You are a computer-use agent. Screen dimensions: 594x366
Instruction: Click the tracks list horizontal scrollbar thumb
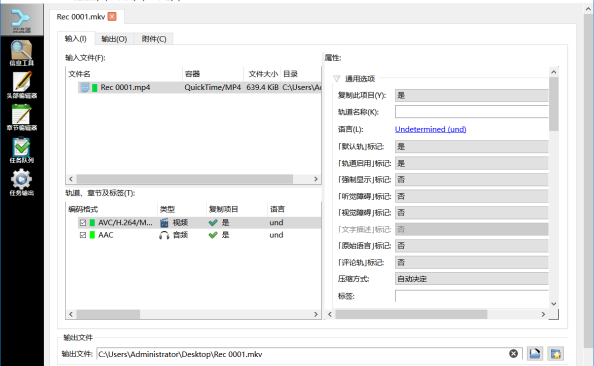(x=108, y=314)
